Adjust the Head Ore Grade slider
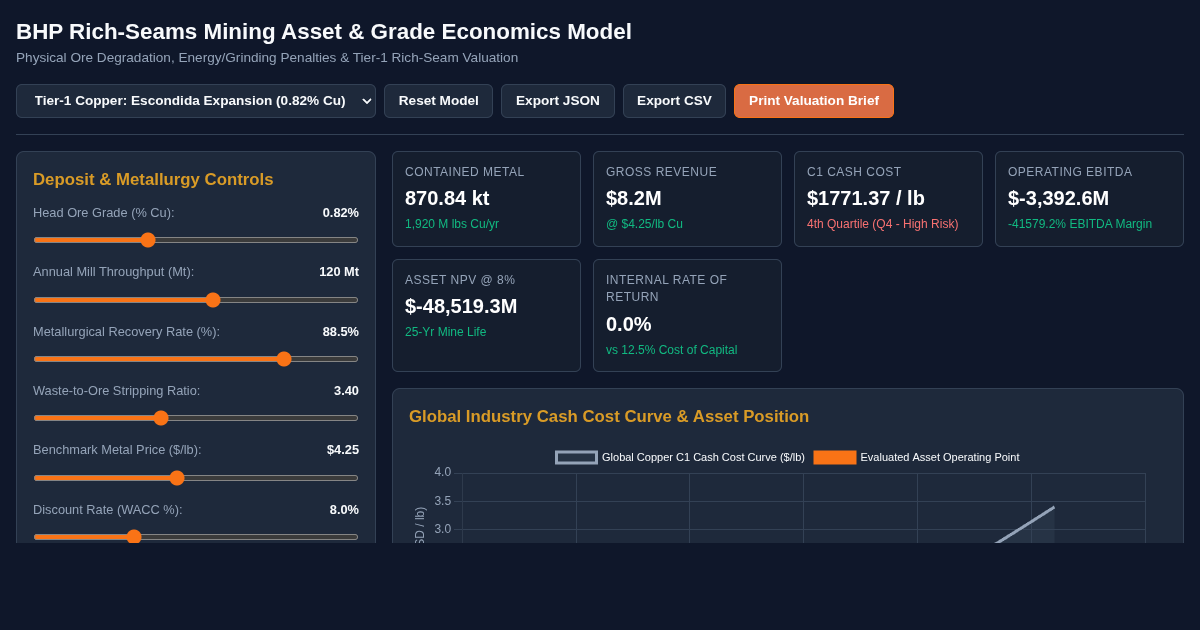The width and height of the screenshot is (1200, 630). tap(196, 240)
